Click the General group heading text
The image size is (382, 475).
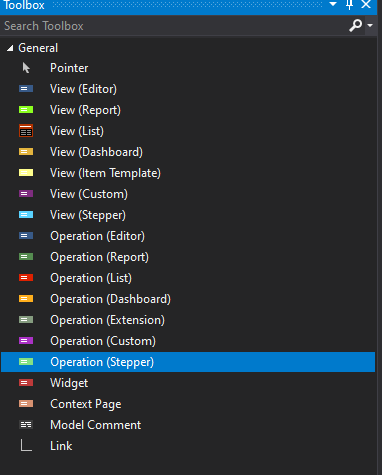click(38, 48)
